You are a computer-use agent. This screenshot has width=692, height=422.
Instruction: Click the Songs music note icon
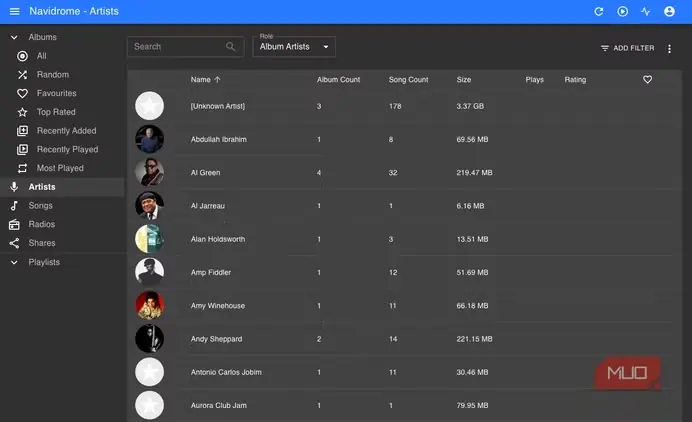(14, 206)
